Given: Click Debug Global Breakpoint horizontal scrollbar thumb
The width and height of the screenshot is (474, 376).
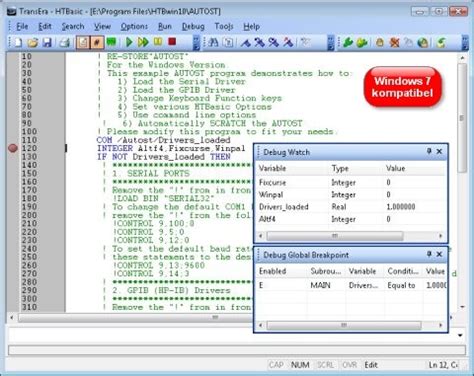Looking at the screenshot, I should click(x=344, y=325).
